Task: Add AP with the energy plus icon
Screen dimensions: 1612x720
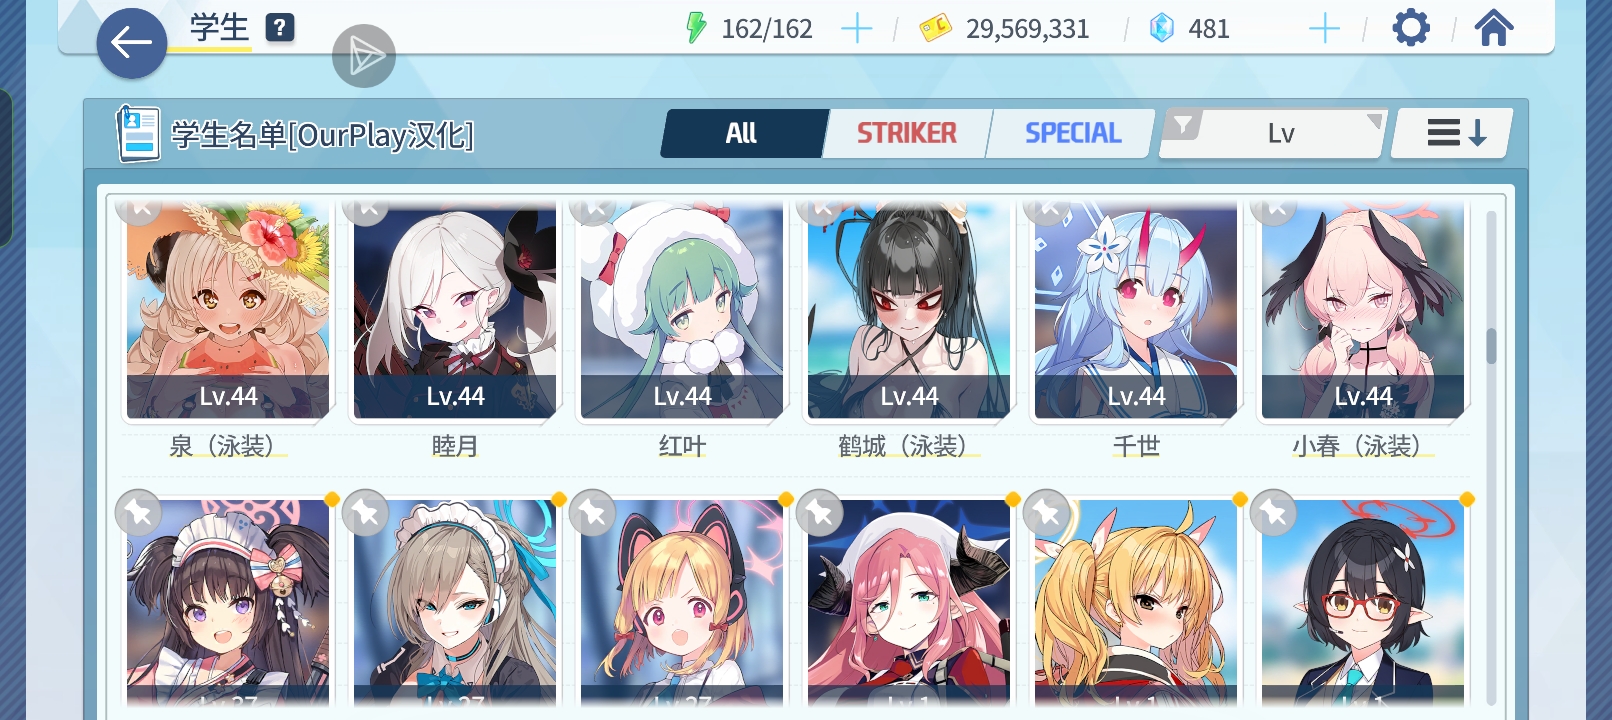Action: 857,29
